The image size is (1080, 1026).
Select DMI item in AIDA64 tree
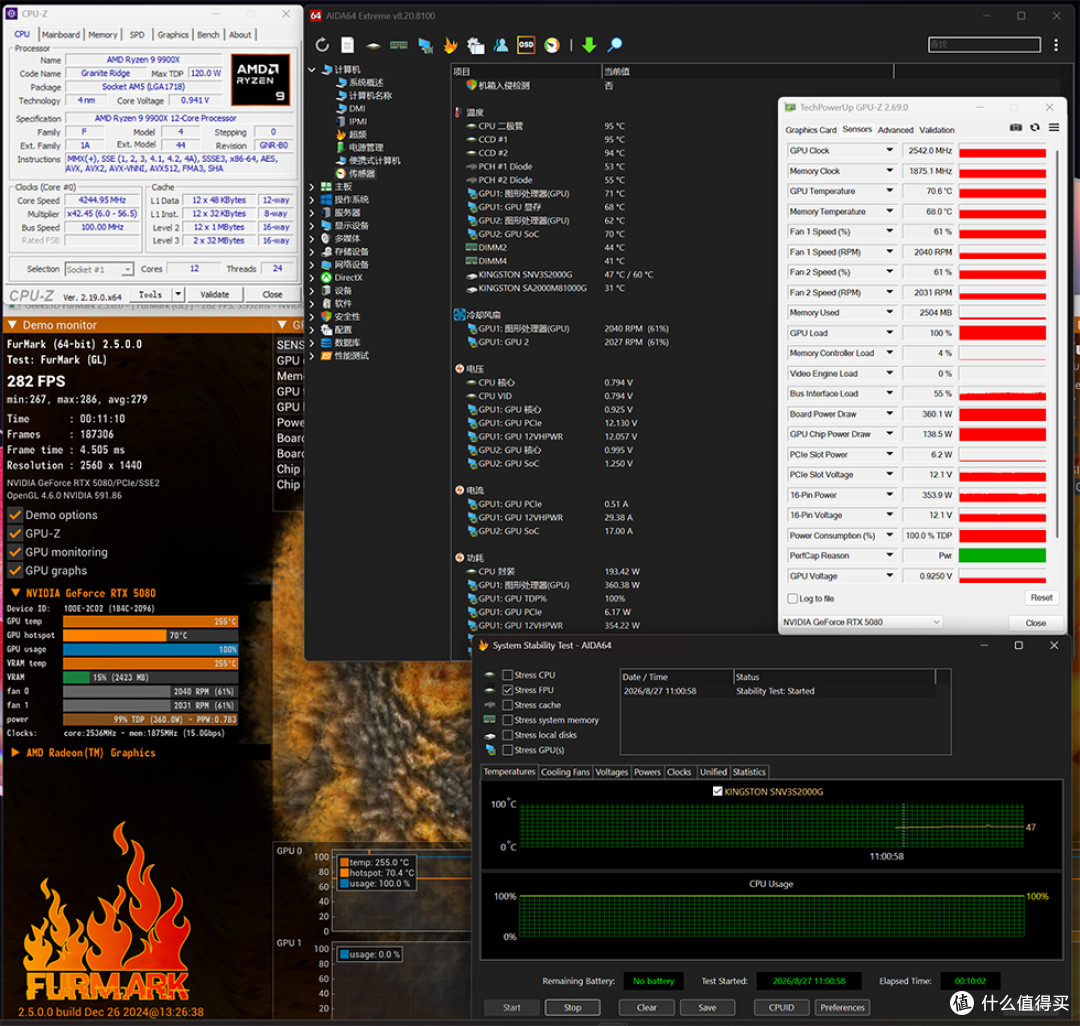351,108
